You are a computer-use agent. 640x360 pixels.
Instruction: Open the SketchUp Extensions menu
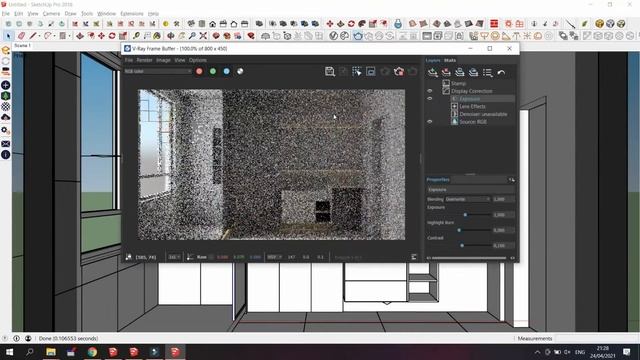tap(131, 13)
